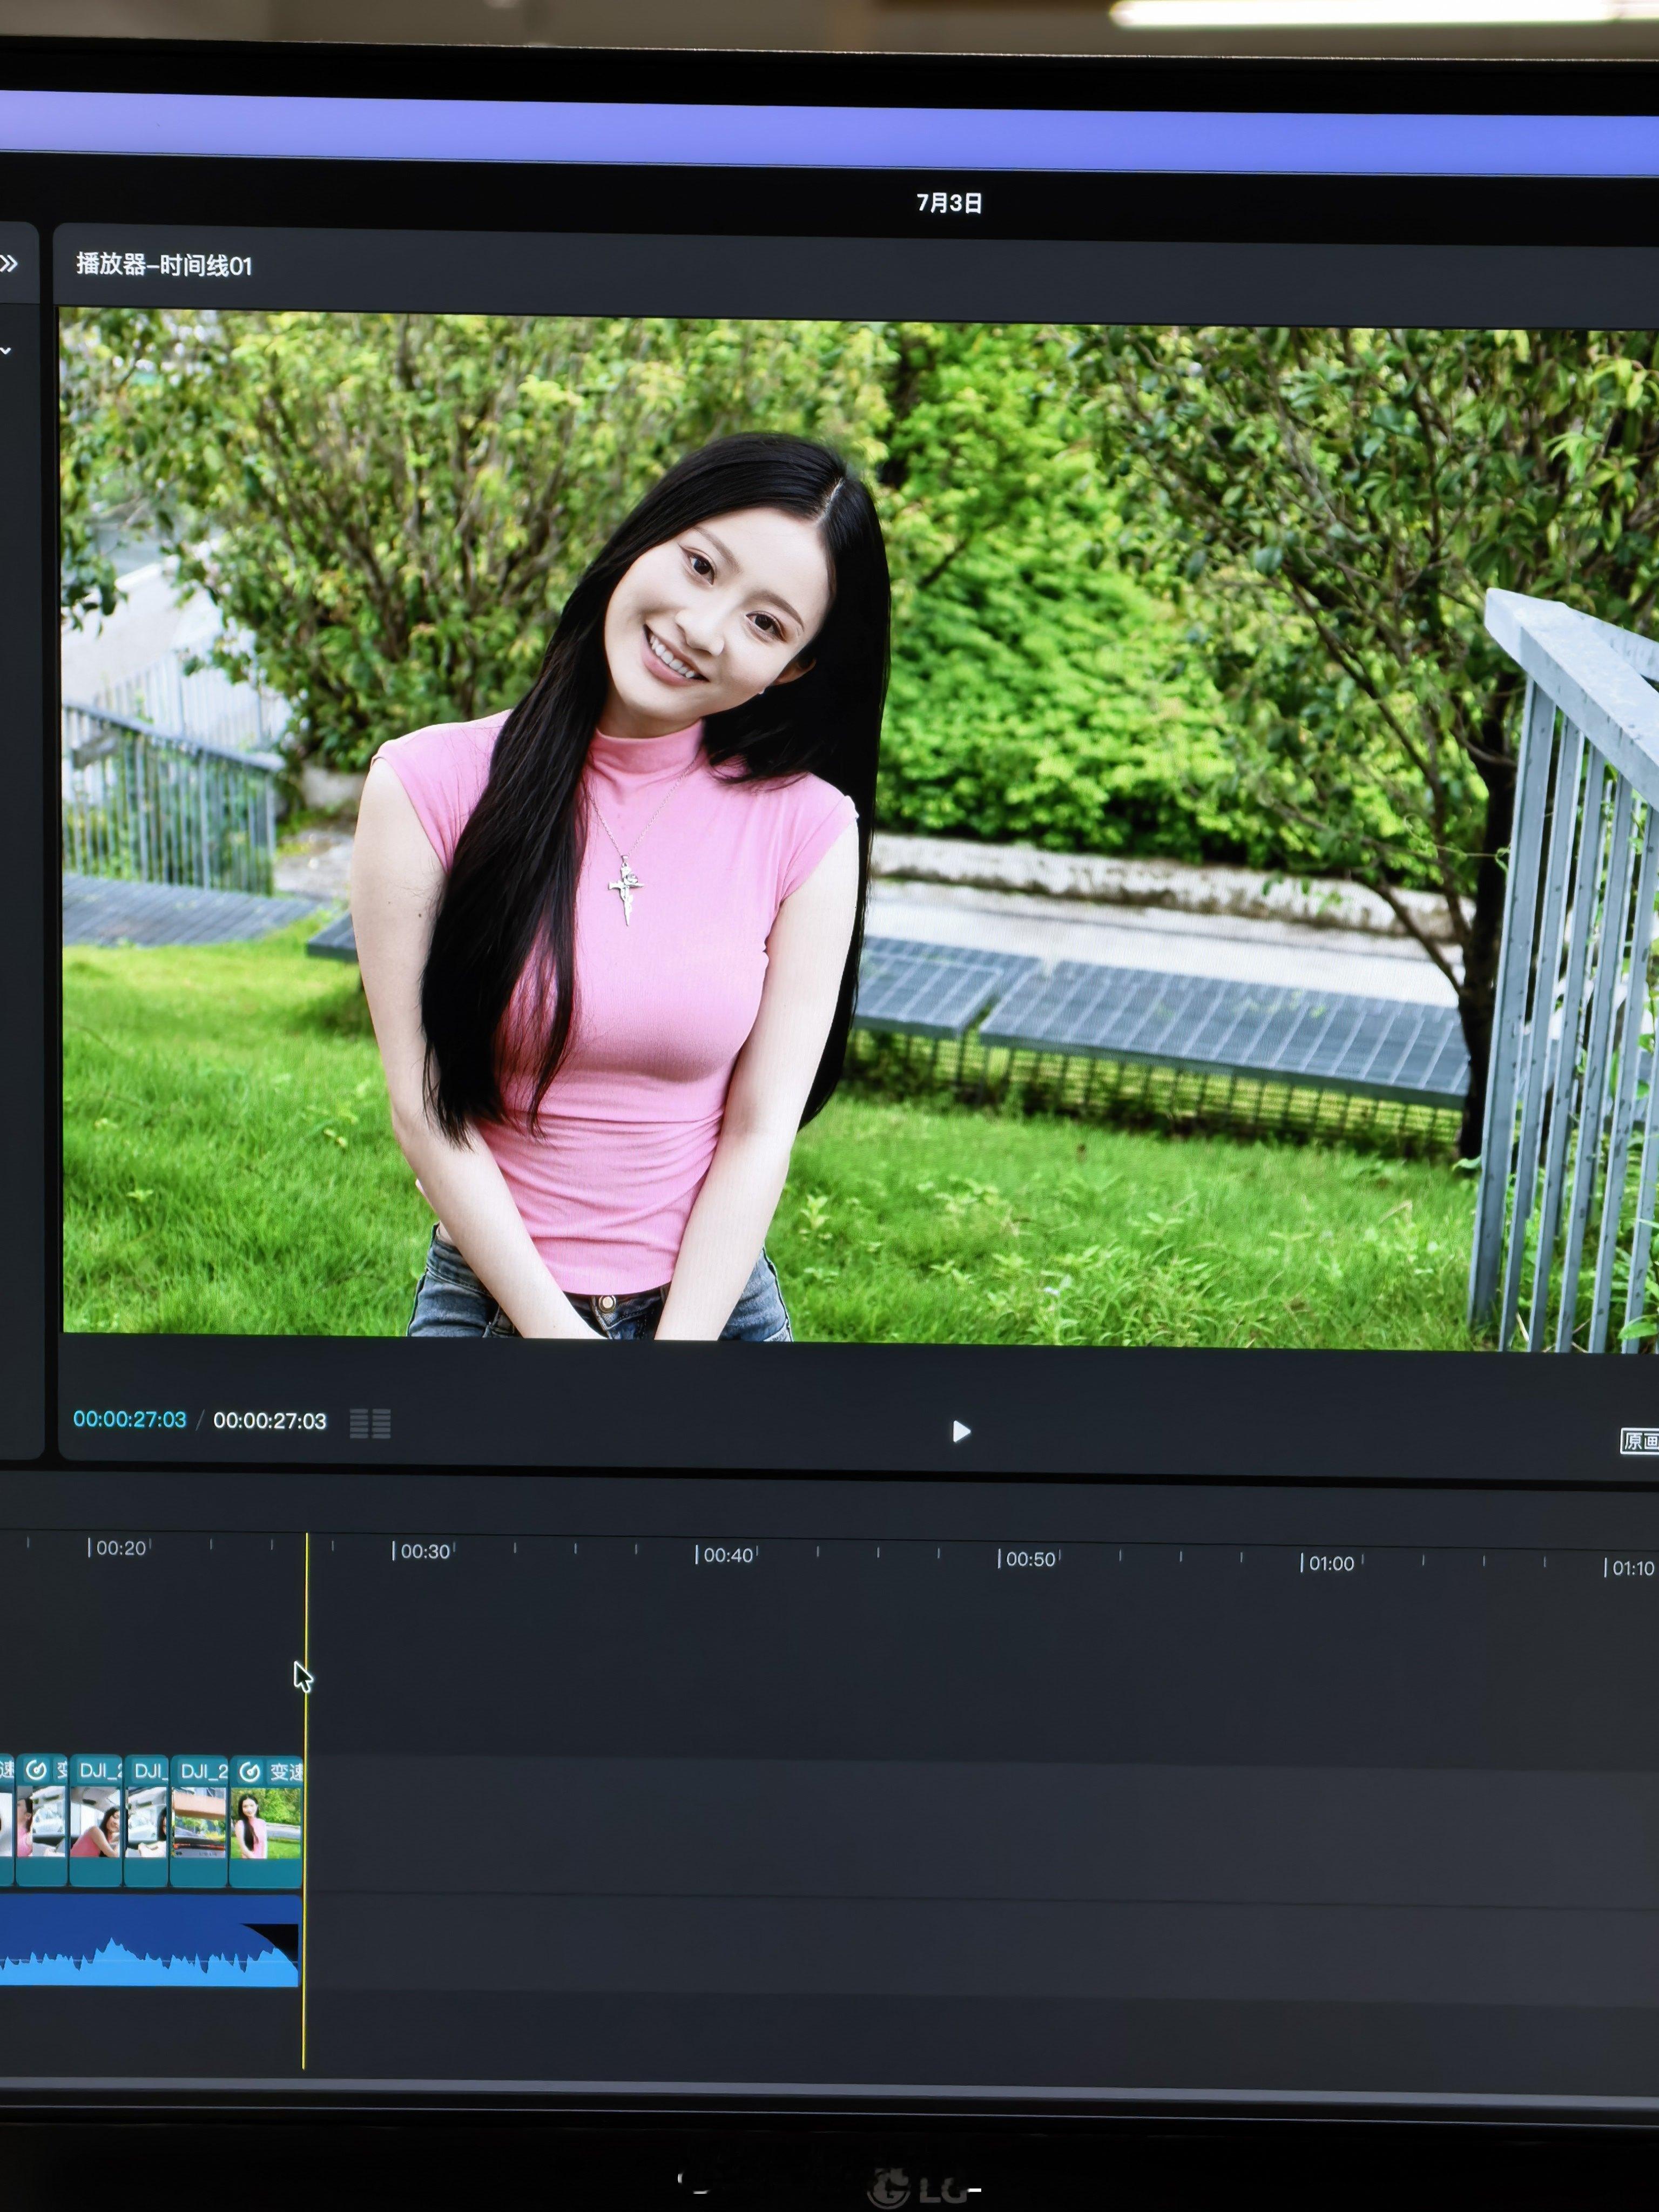Open the small chevron dropdown below the double-arrow
1659x2212 pixels.
pyautogui.click(x=6, y=351)
